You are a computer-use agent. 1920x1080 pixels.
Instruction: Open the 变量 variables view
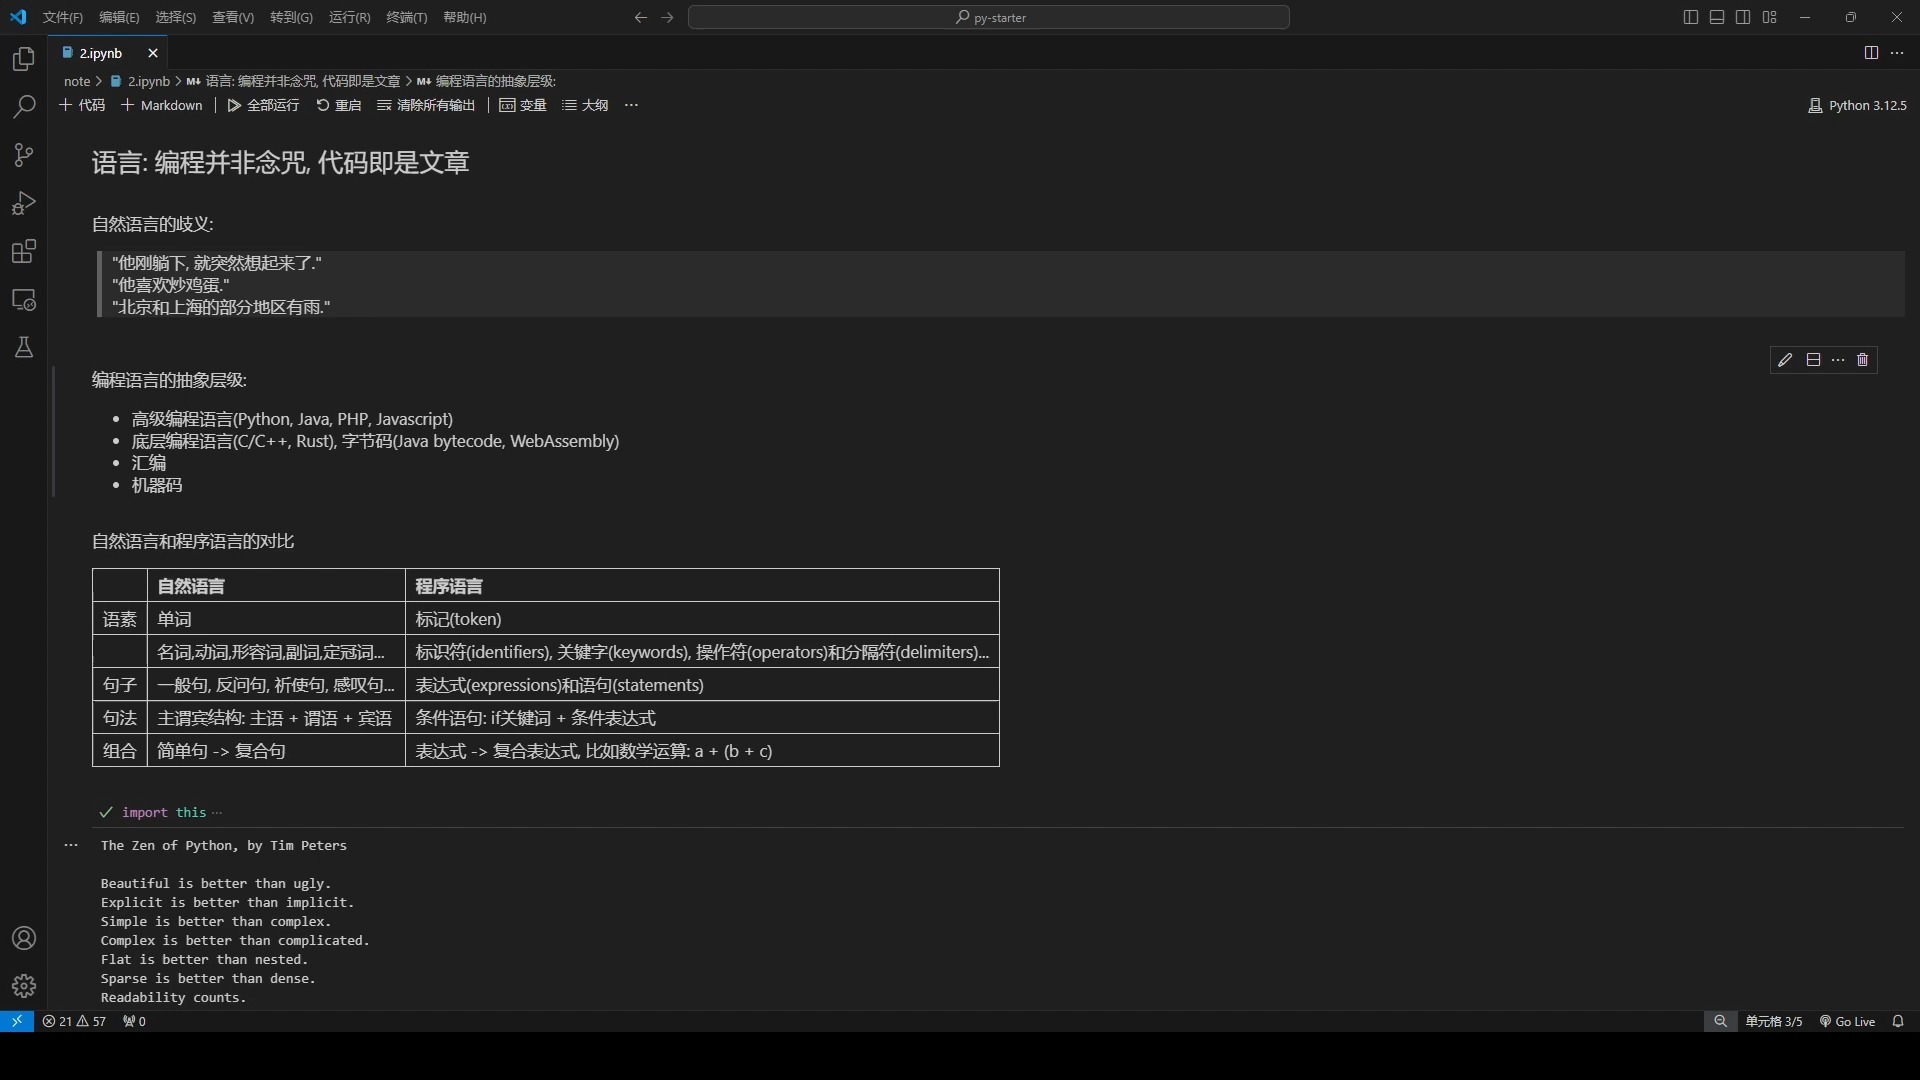click(523, 105)
